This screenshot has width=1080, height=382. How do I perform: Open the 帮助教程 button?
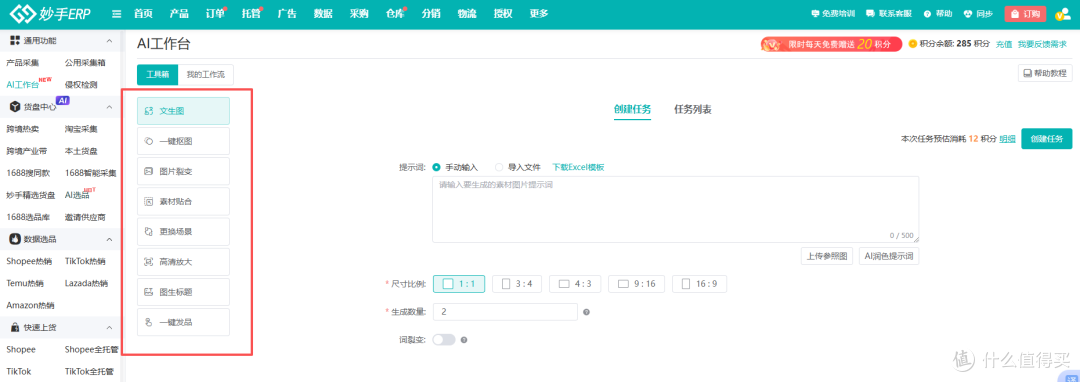1046,73
